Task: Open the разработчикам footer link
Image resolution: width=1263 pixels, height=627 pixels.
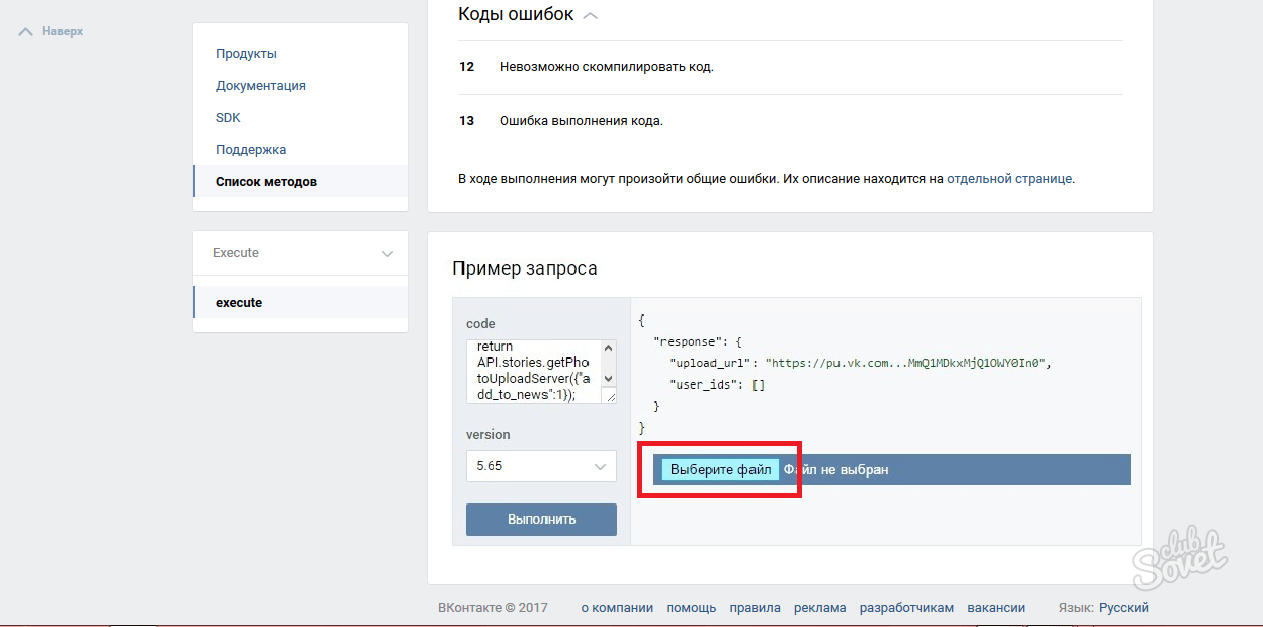Action: [906, 608]
